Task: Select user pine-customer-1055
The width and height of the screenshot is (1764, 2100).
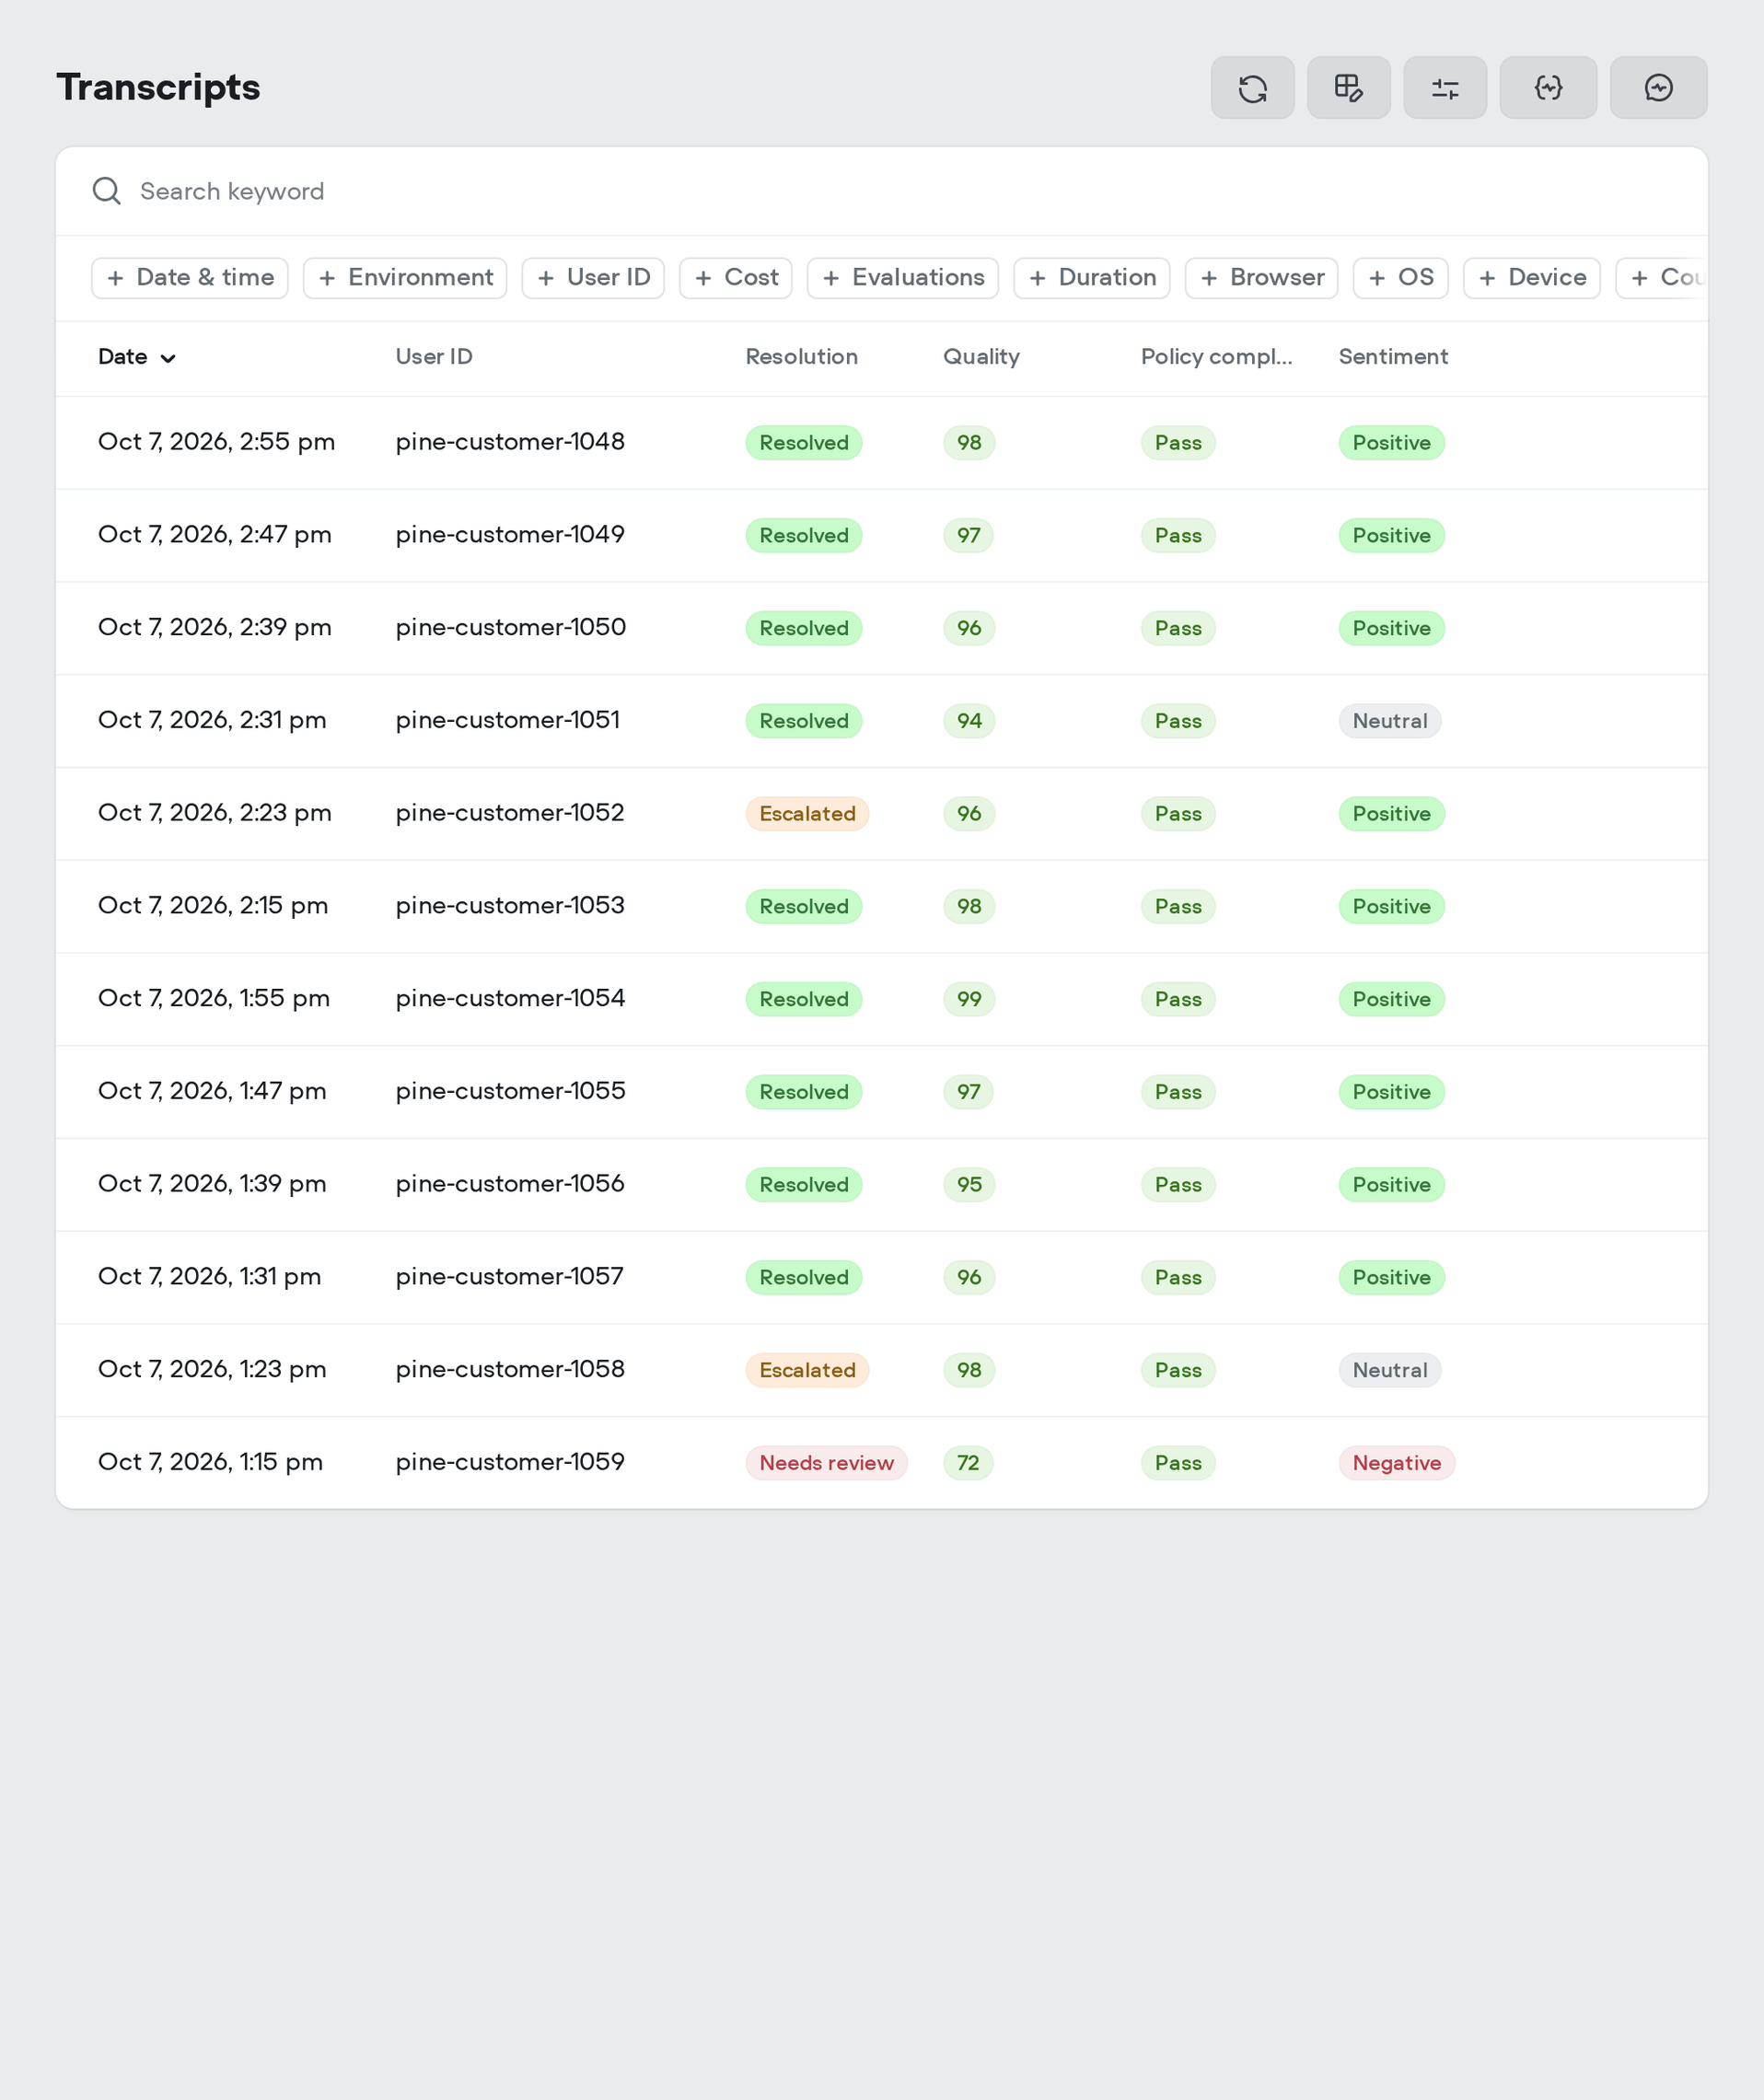Action: (x=510, y=1091)
